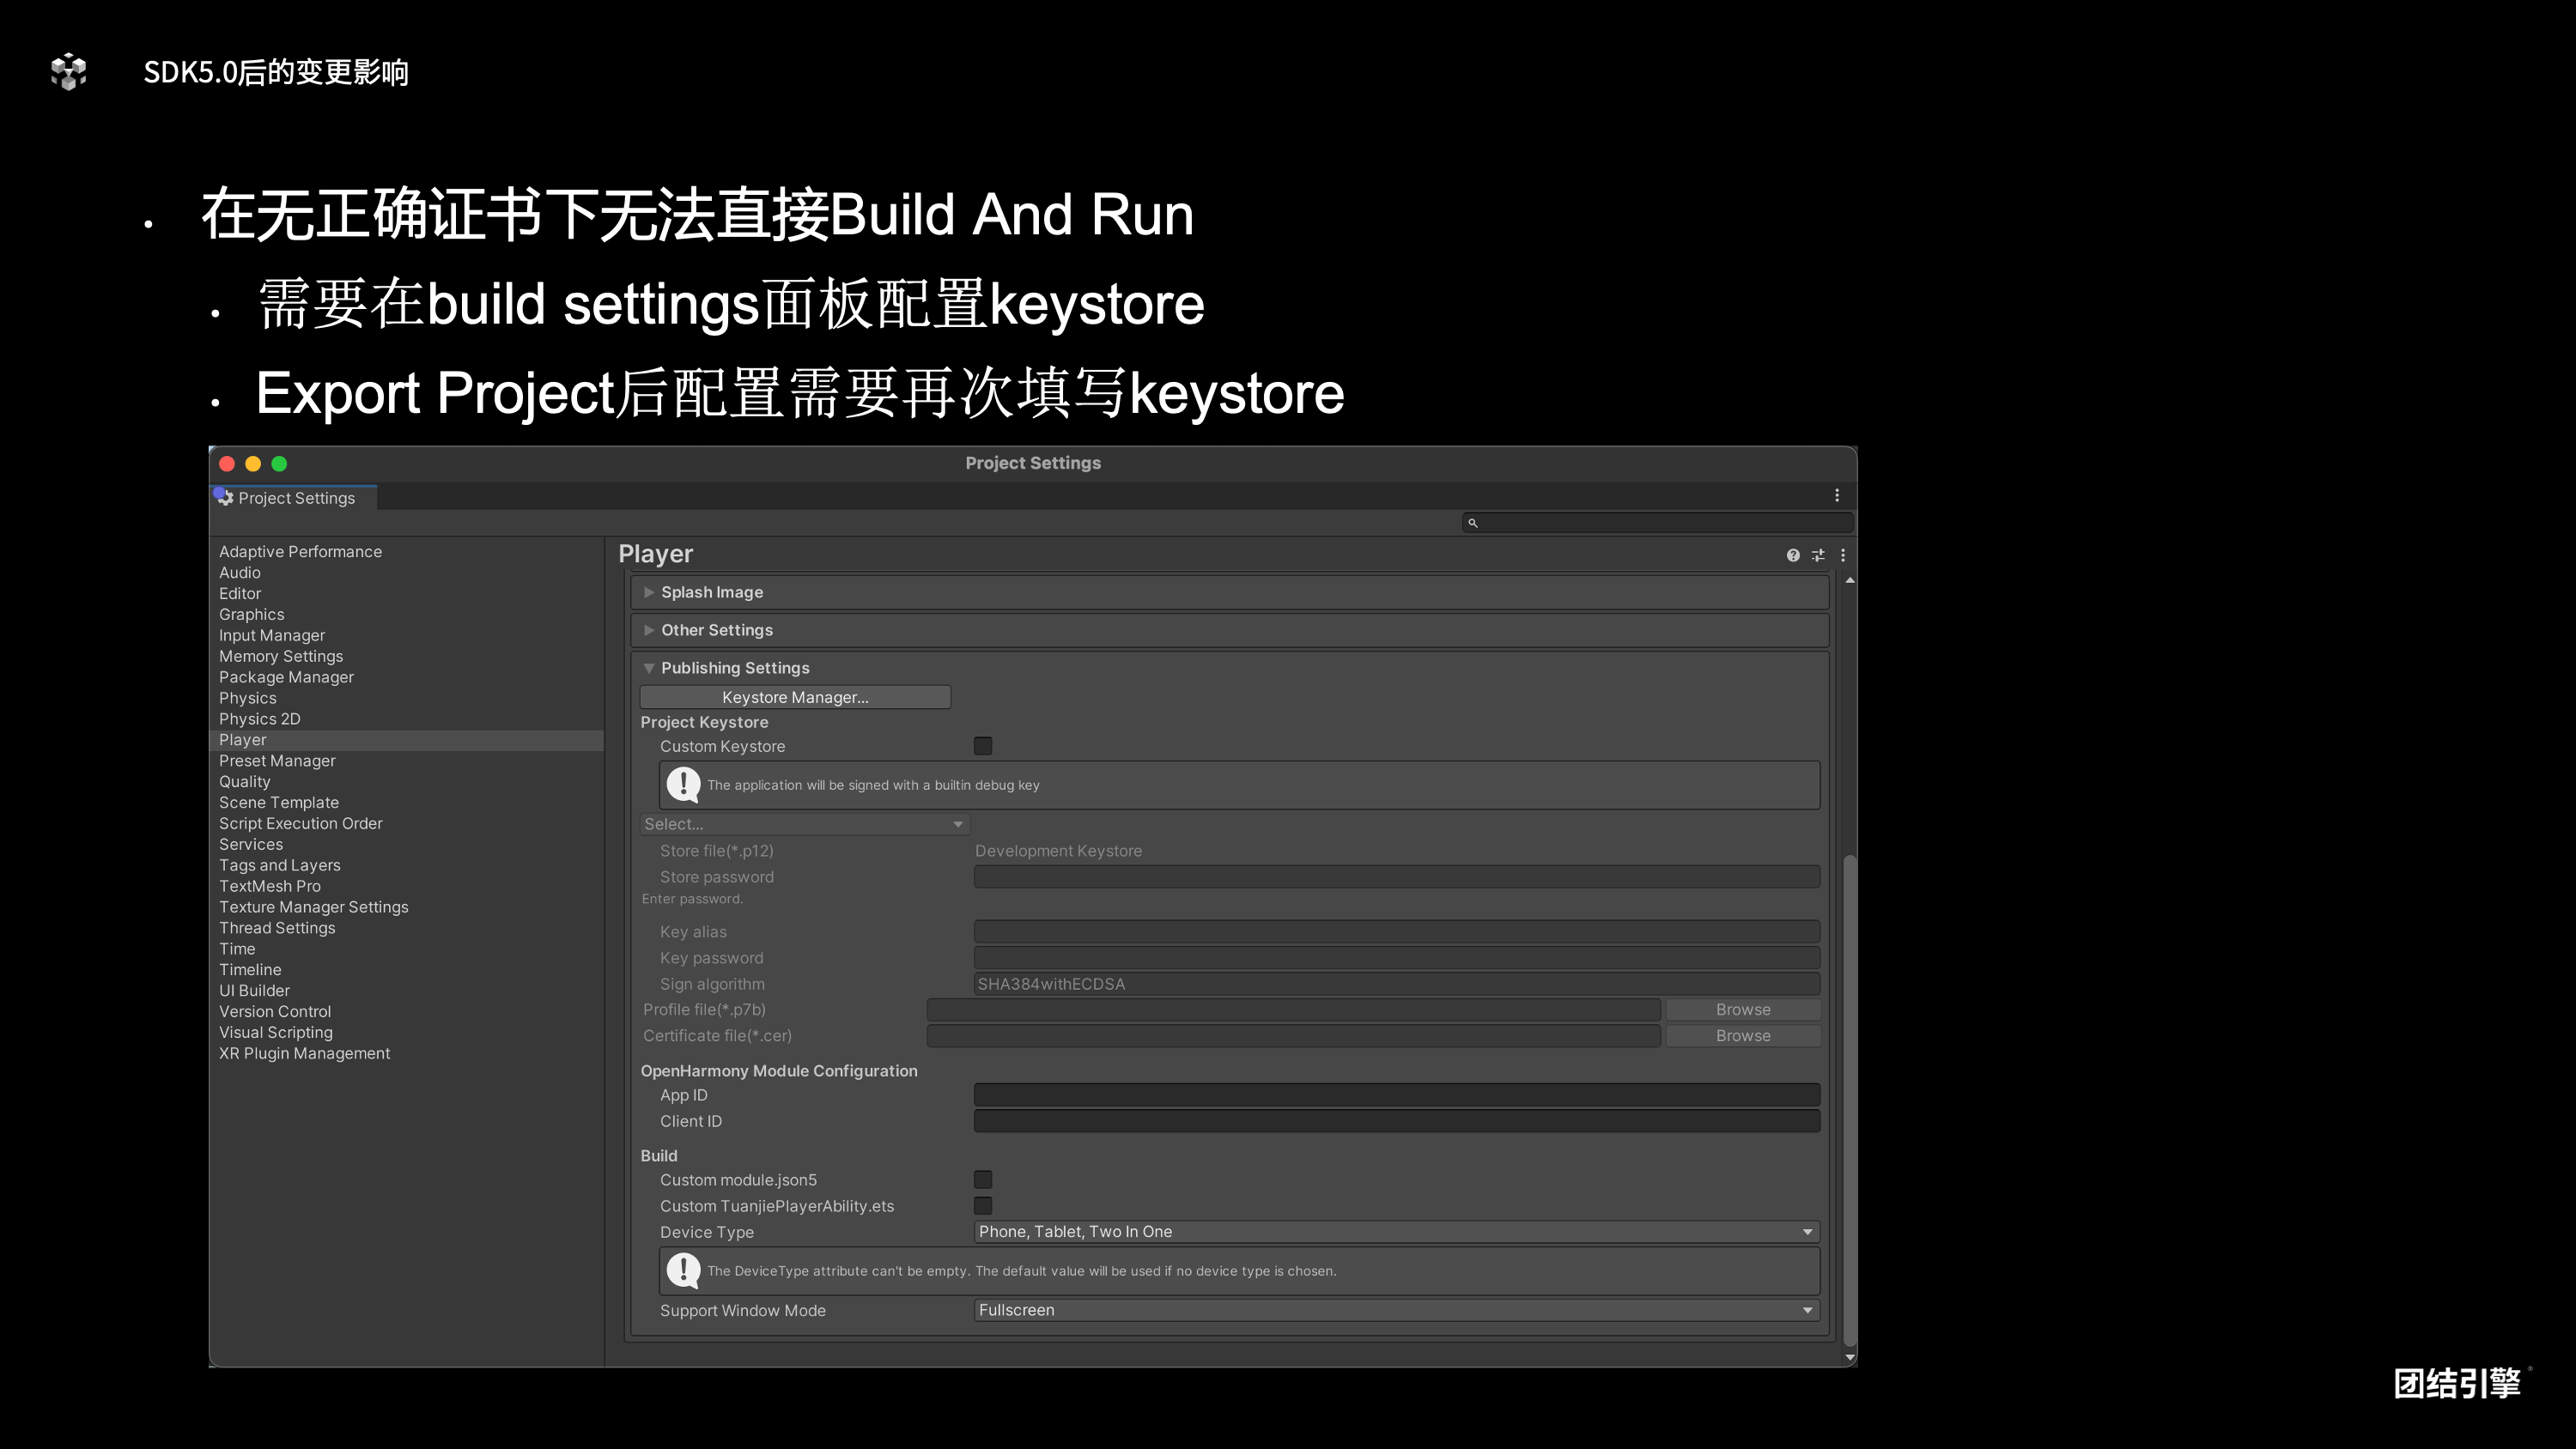Open the Device Type dropdown
2576x1449 pixels.
click(x=1396, y=1232)
